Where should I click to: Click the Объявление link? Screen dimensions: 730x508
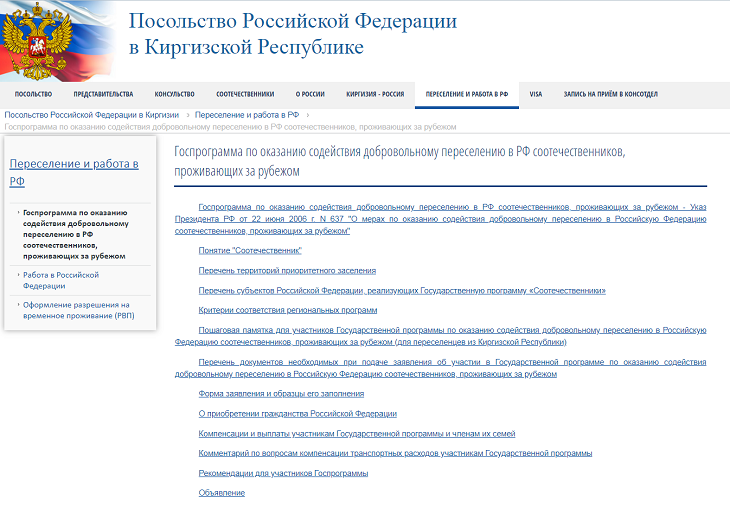pyautogui.click(x=221, y=492)
